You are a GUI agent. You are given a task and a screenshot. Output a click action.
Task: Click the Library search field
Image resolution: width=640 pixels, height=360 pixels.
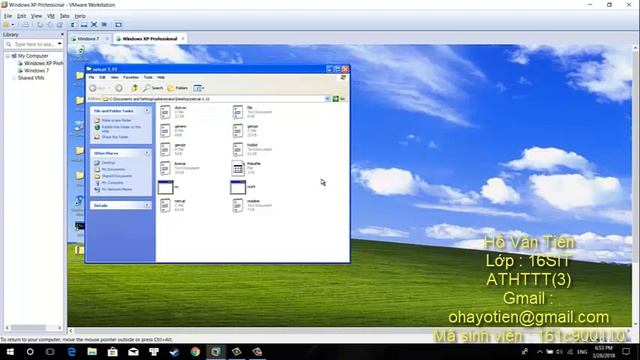point(33,44)
